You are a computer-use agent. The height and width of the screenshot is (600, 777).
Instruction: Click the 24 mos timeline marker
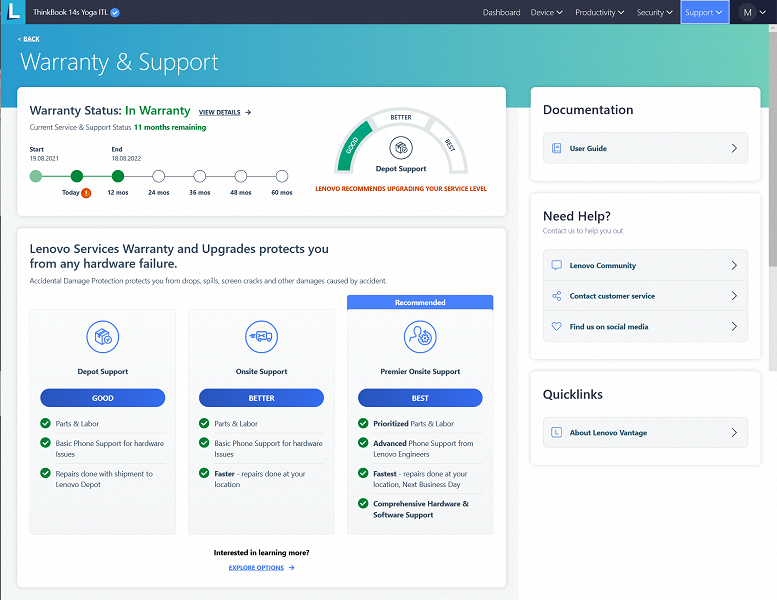[159, 176]
